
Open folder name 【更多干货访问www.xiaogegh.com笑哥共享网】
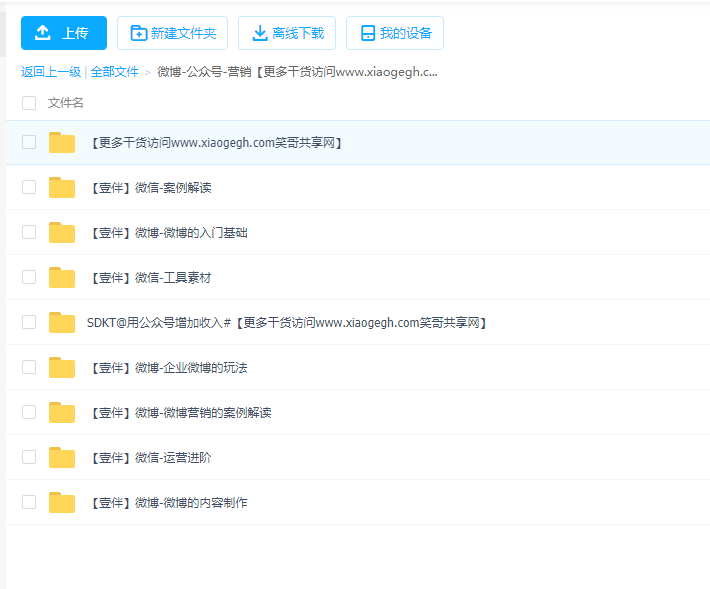tap(216, 143)
